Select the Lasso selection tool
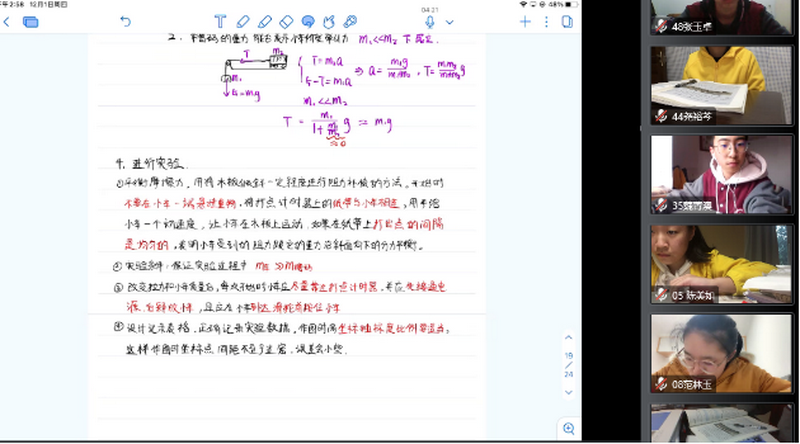The height and width of the screenshot is (444, 800). [307, 21]
